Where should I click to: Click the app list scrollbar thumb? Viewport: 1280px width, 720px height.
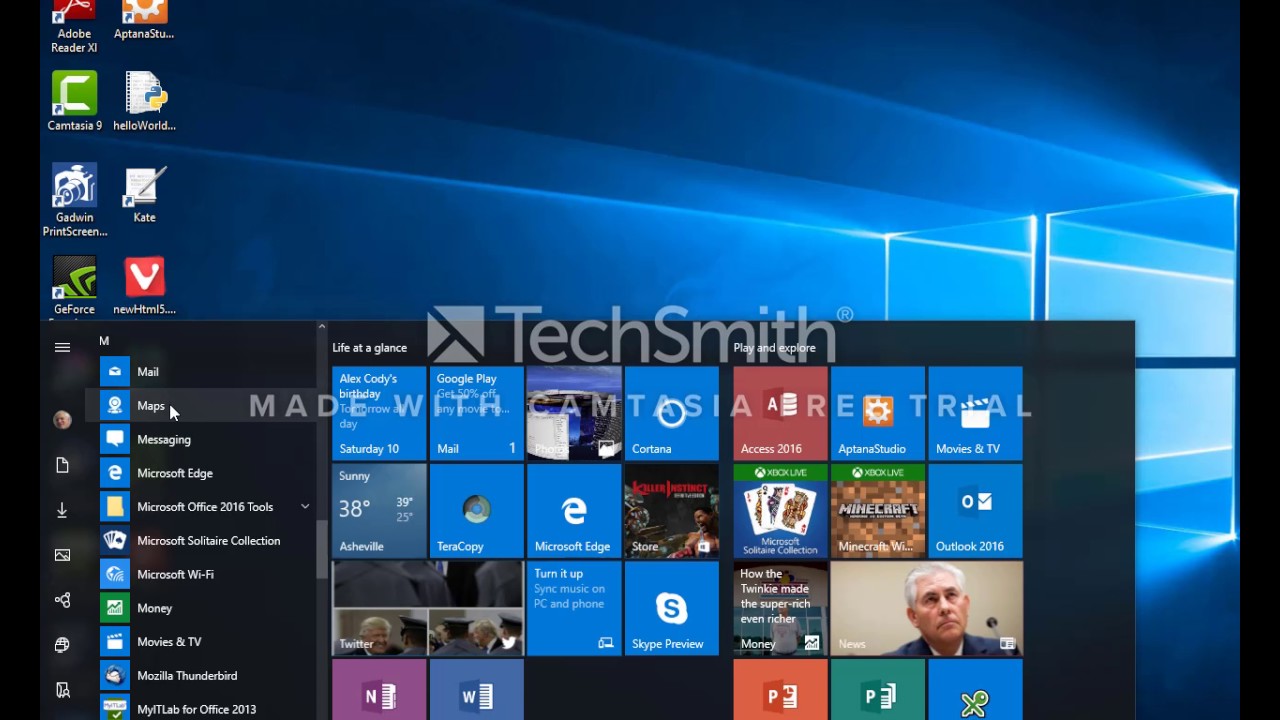[x=321, y=549]
